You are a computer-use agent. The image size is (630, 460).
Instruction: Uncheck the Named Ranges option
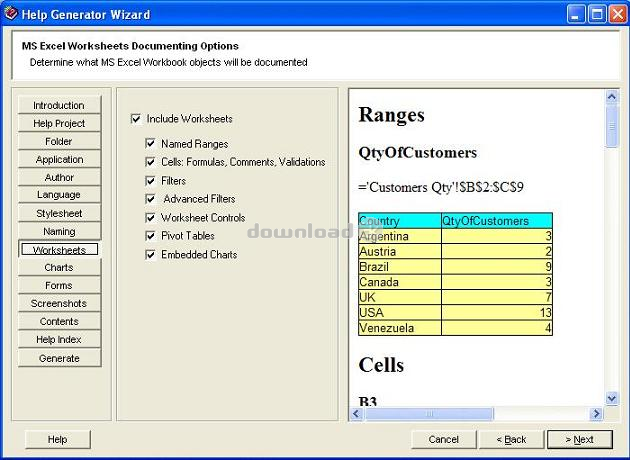click(150, 143)
